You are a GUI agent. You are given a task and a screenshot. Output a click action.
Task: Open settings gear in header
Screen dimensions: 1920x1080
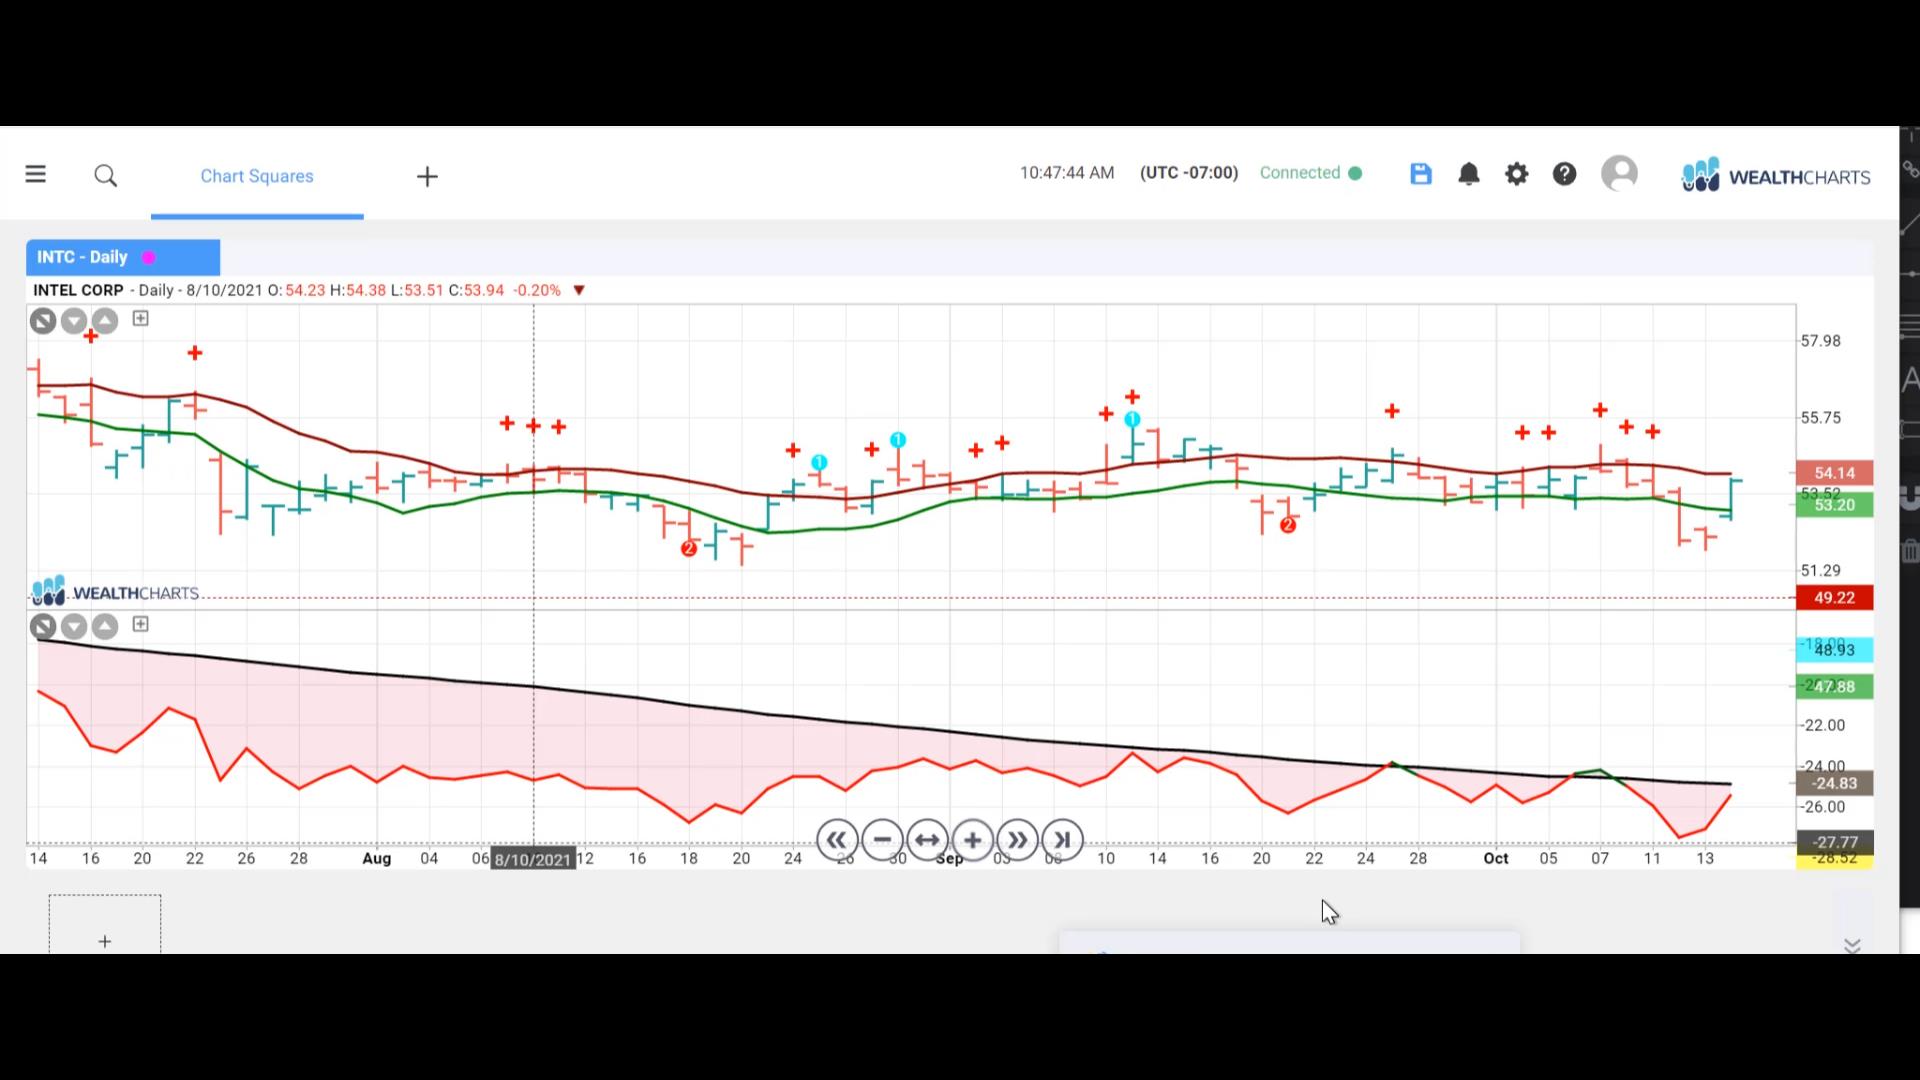tap(1517, 174)
